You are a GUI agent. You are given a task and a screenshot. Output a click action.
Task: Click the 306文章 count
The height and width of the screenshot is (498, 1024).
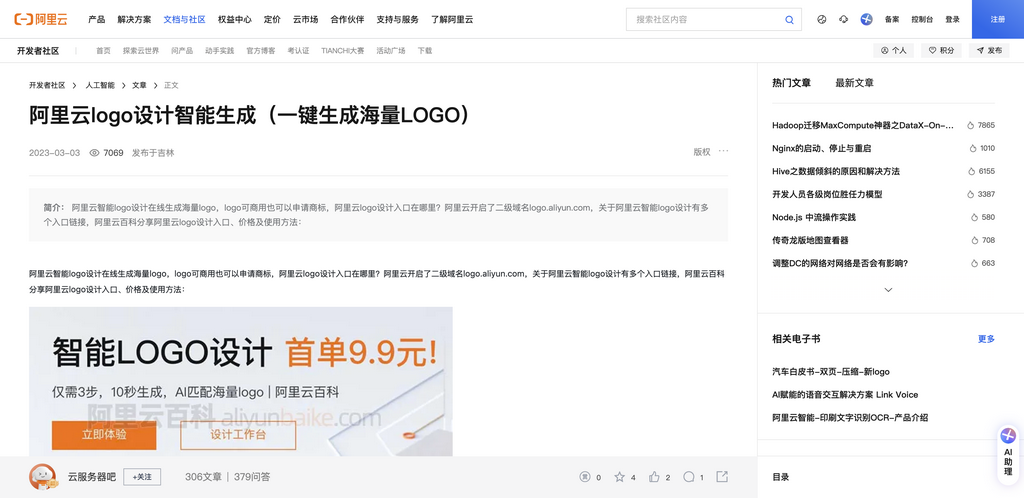[203, 477]
